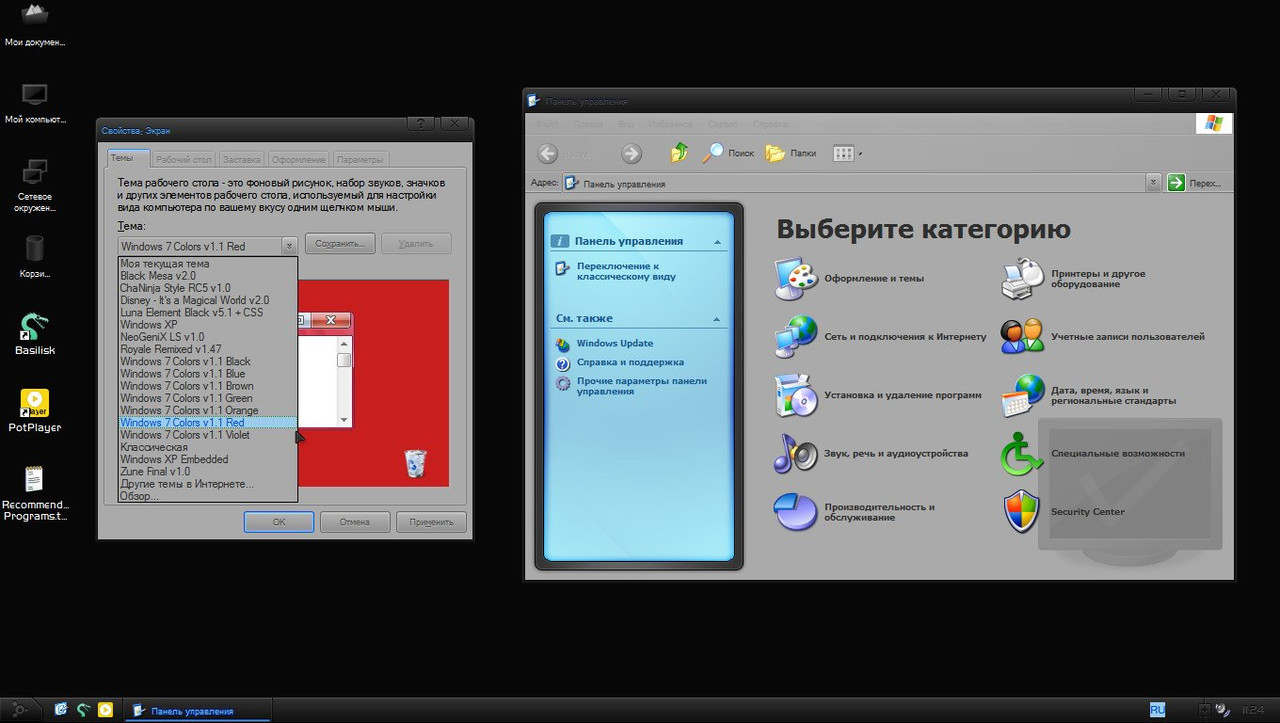Choose 'Zune Final v1.0' theme
1280x723 pixels.
[x=208, y=471]
